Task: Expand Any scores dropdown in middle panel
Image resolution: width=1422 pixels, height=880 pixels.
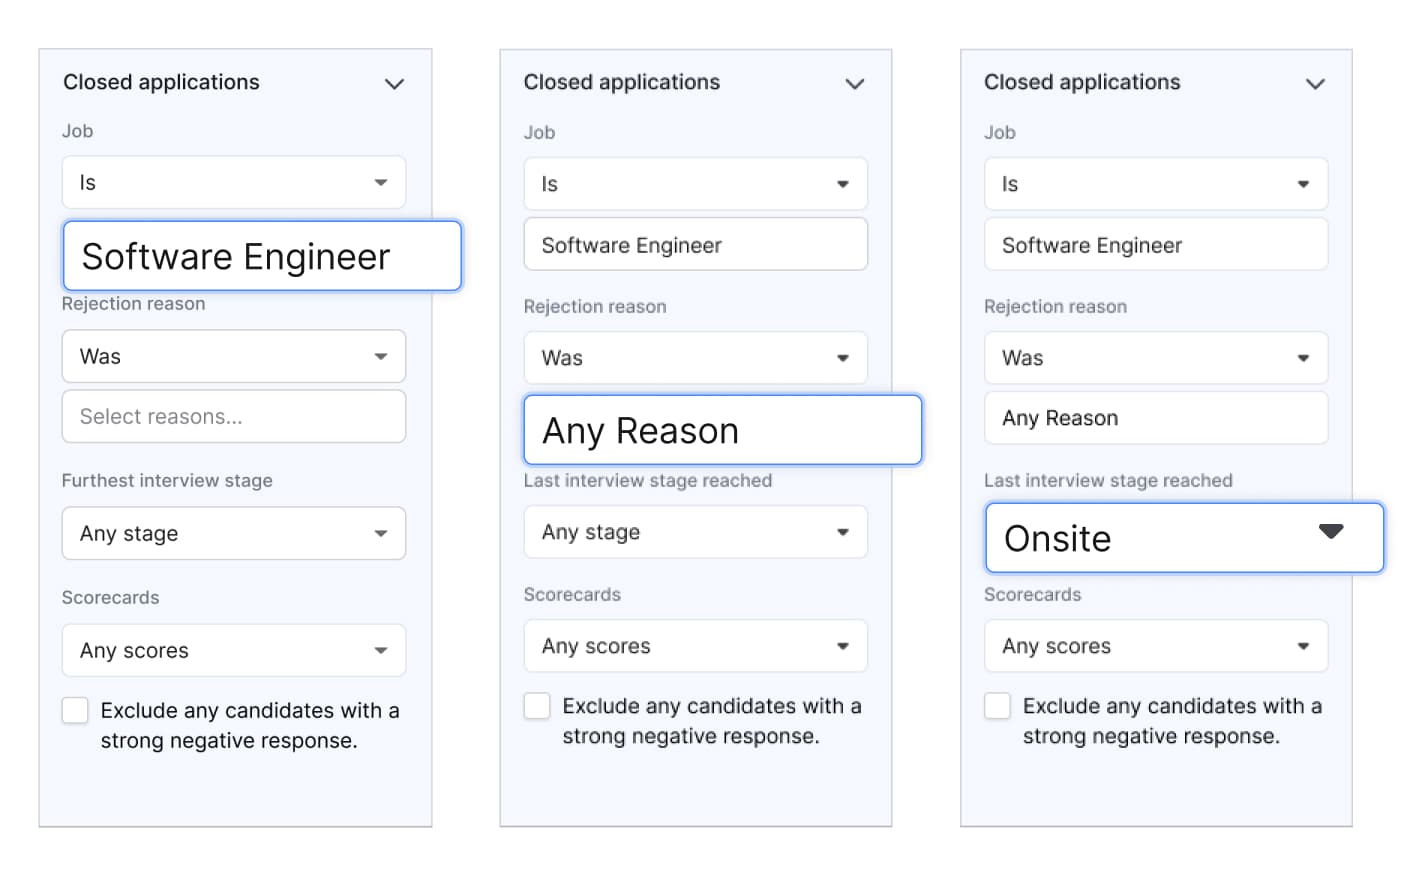Action: point(695,647)
